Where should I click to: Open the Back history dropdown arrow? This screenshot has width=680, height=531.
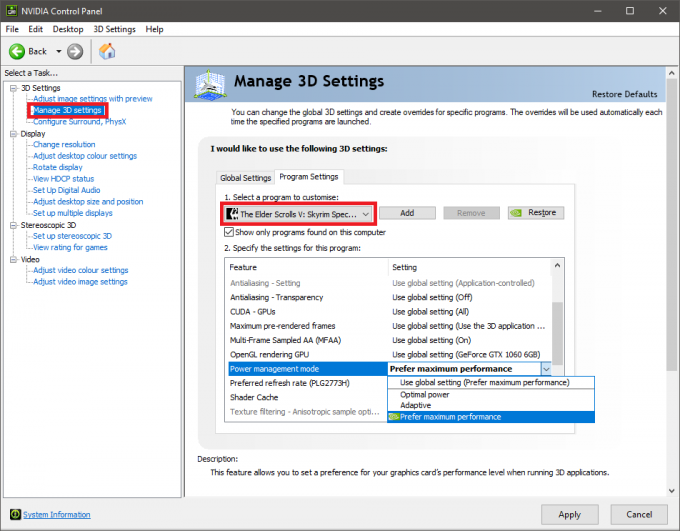point(59,52)
